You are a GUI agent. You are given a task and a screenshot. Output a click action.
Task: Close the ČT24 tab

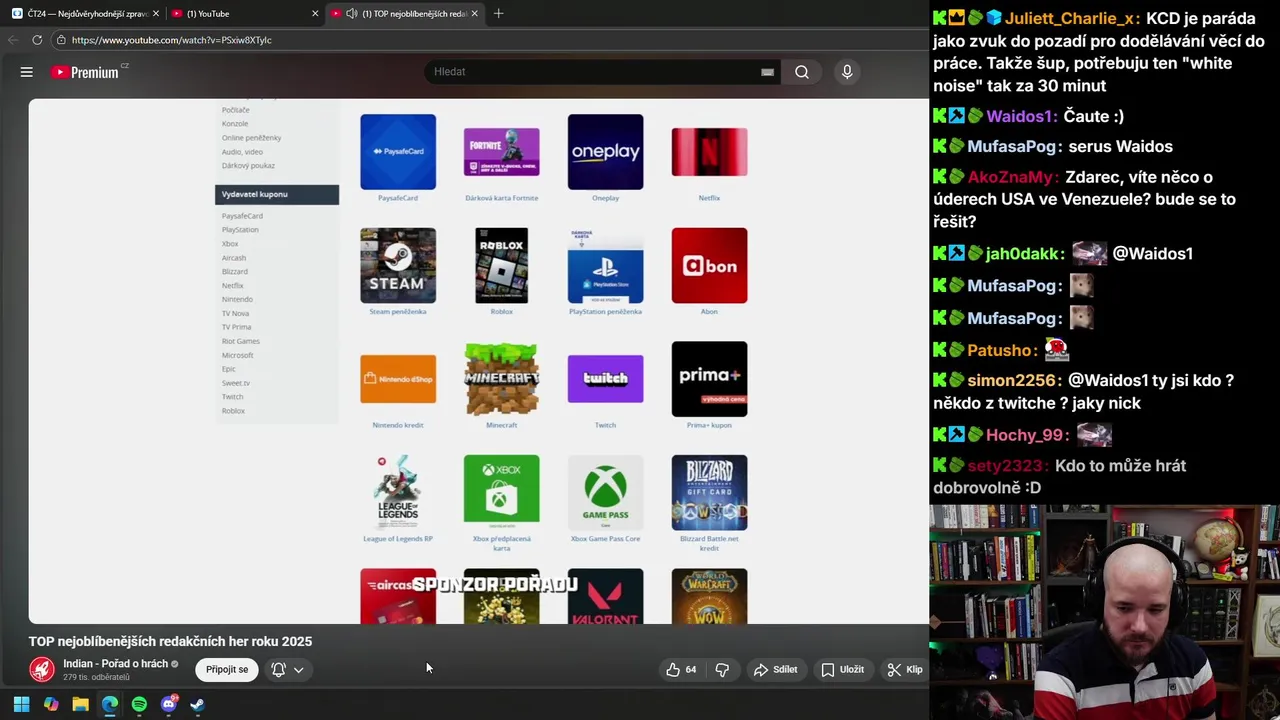tap(156, 13)
